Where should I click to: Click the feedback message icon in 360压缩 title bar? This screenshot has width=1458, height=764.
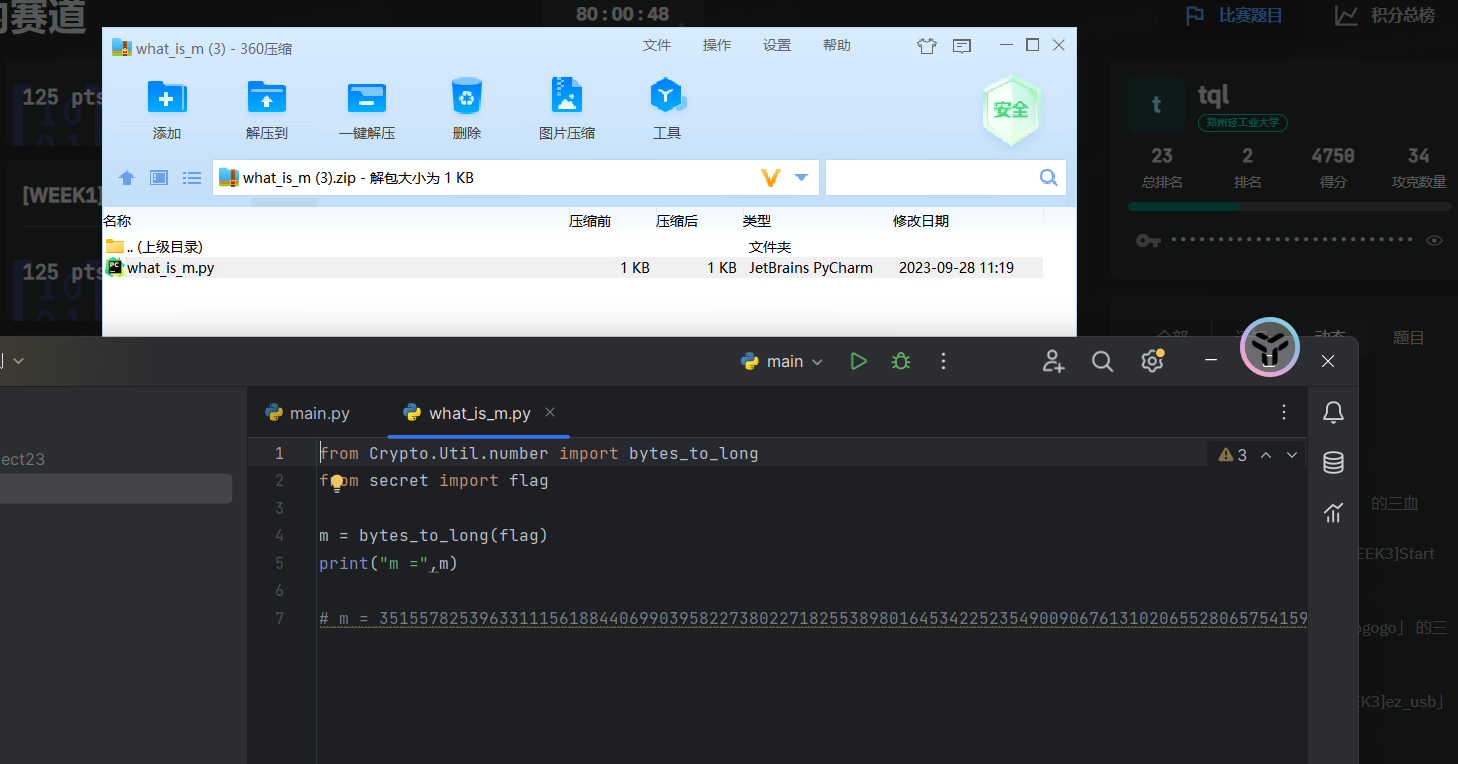tap(962, 46)
